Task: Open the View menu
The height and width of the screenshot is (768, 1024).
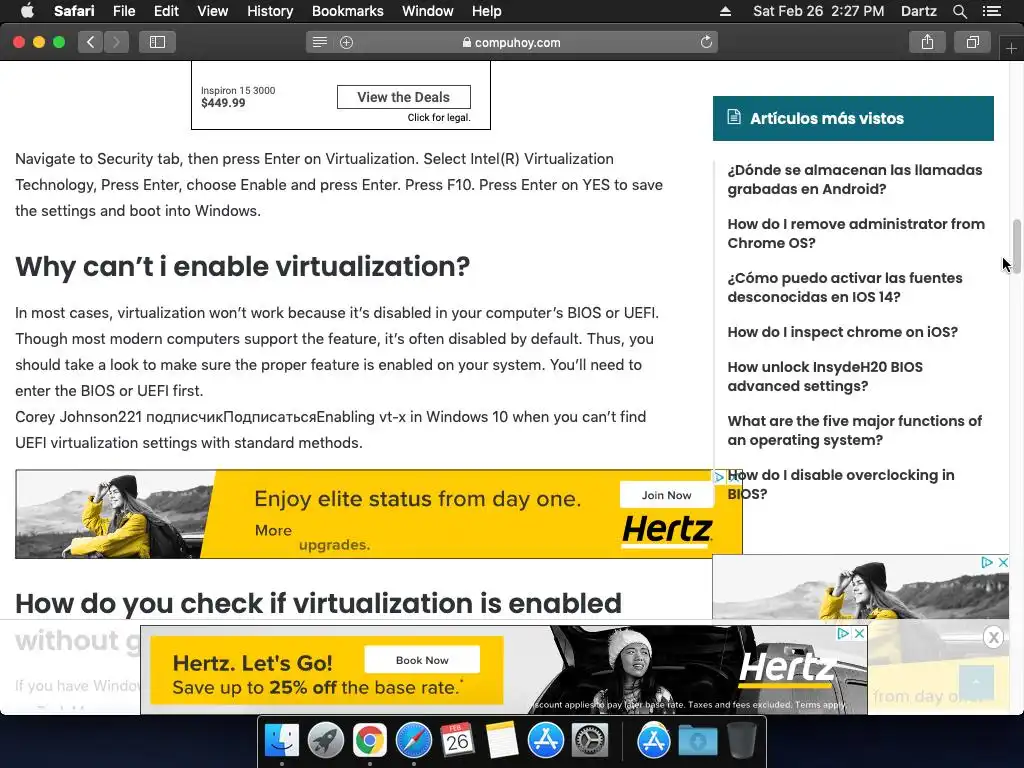Action: click(212, 11)
